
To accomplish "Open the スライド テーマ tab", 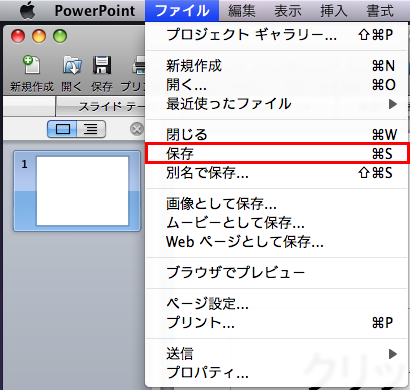I will tap(101, 107).
